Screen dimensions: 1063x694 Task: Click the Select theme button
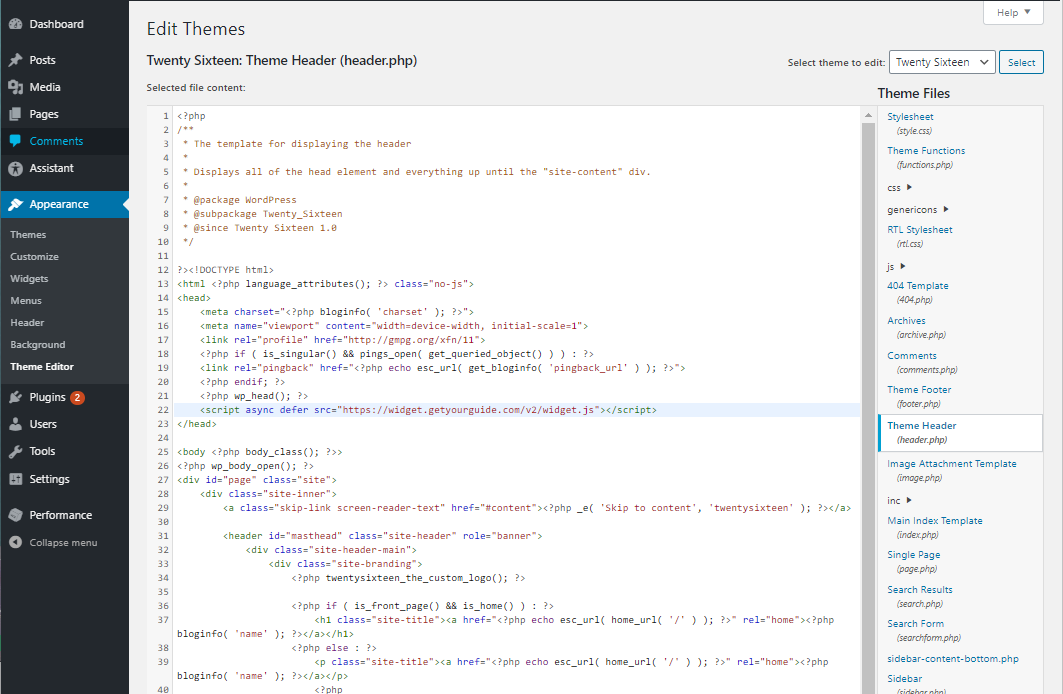pyautogui.click(x=1021, y=62)
